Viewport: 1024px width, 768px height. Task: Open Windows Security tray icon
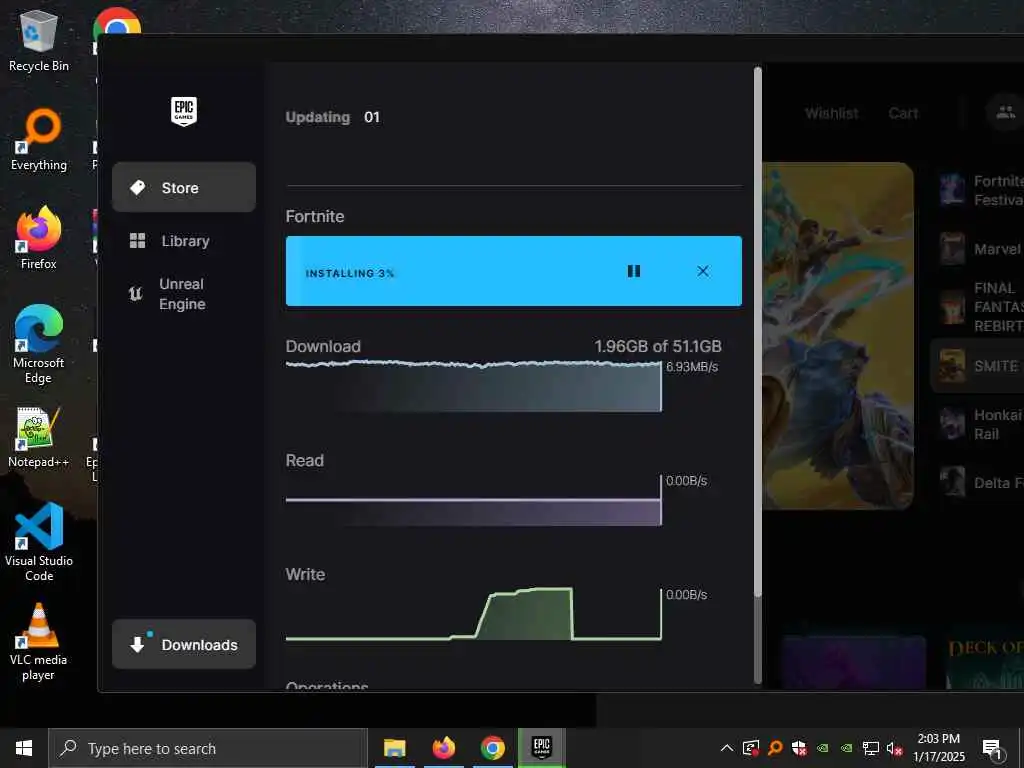pyautogui.click(x=799, y=748)
